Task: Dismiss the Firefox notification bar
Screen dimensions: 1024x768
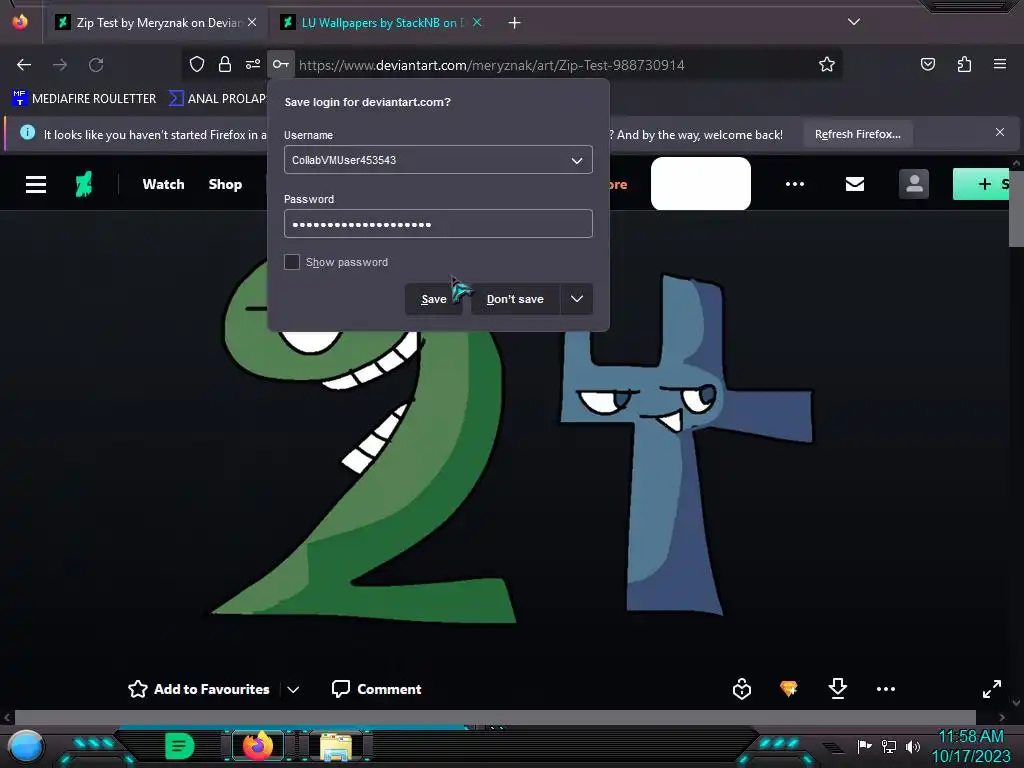Action: pos(1000,133)
